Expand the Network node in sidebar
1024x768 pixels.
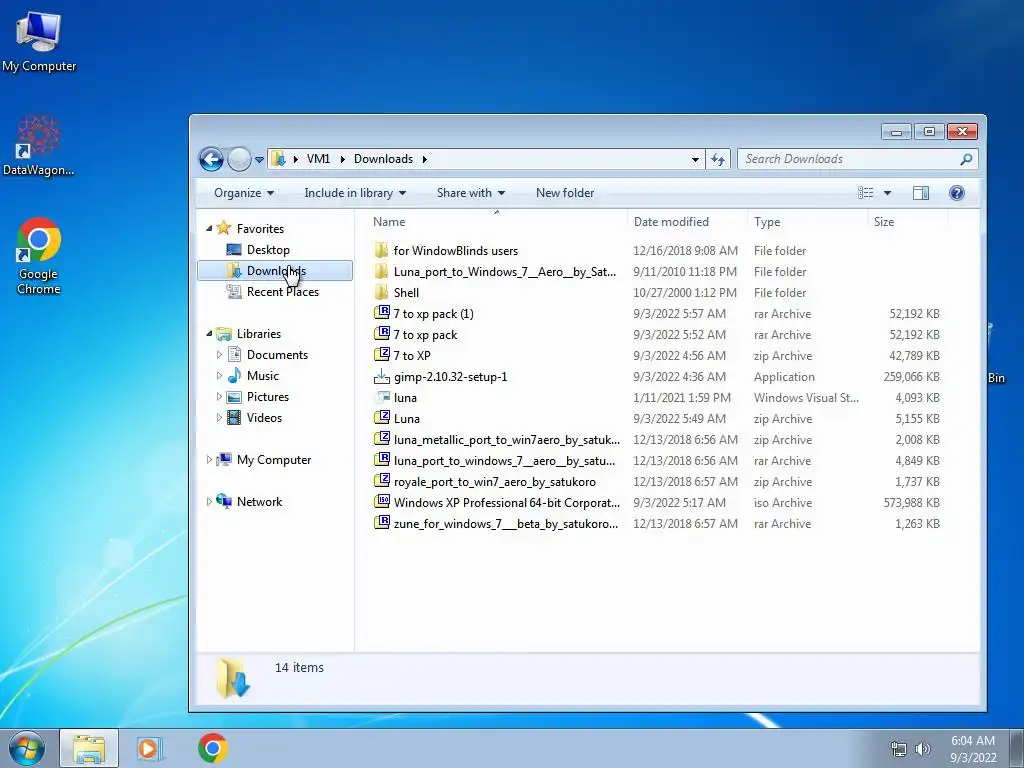pyautogui.click(x=209, y=502)
